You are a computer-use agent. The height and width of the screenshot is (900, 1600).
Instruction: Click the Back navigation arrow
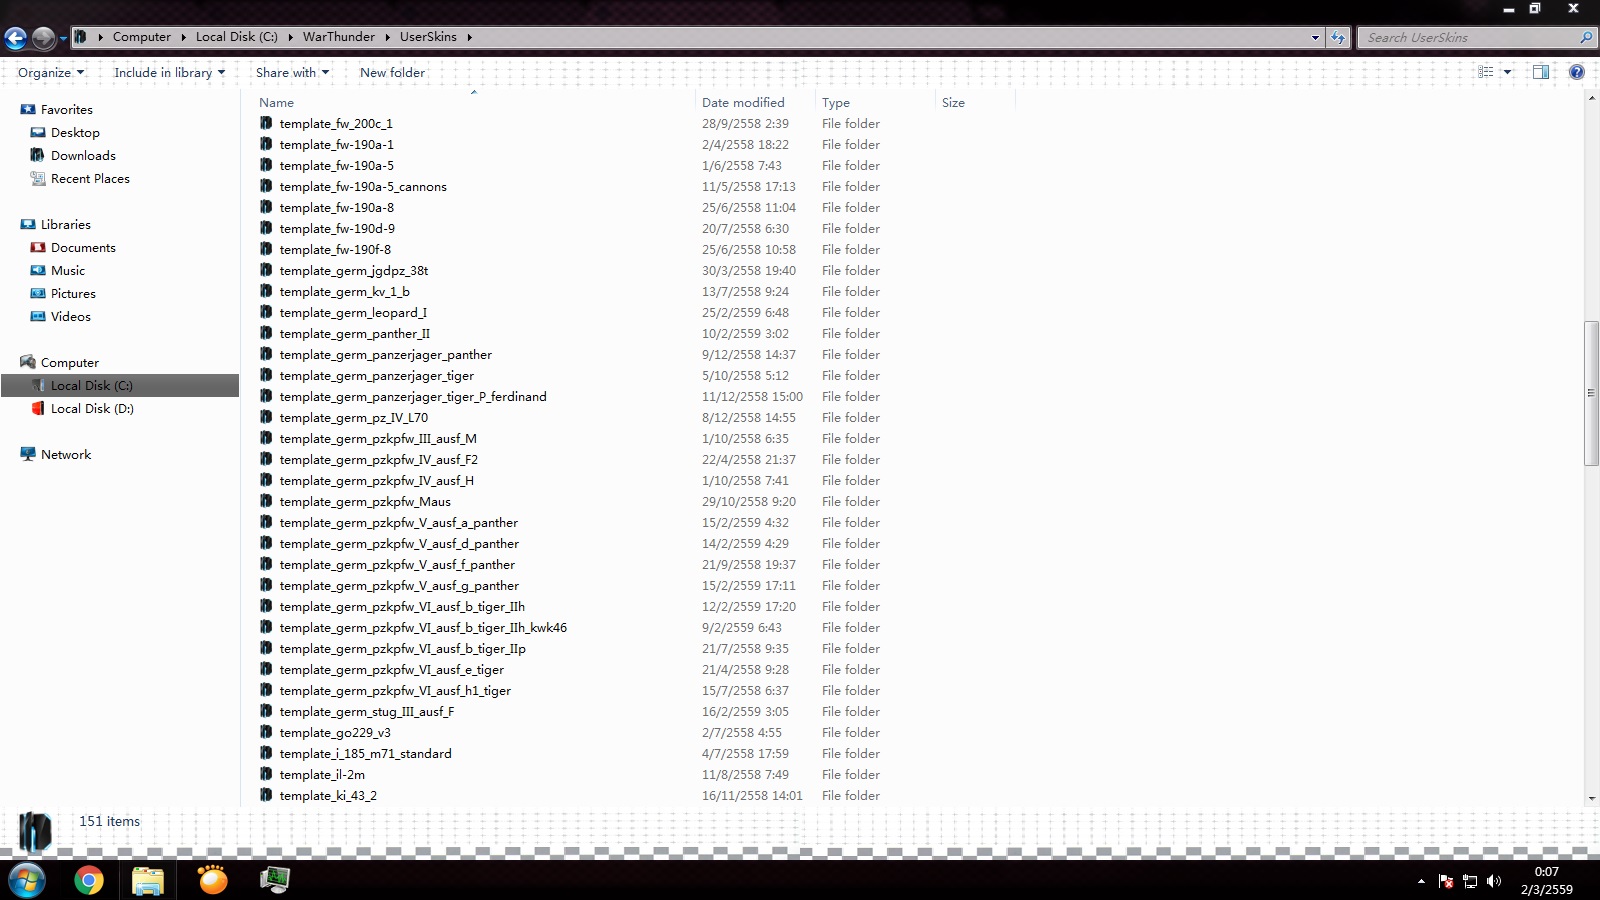(15, 38)
